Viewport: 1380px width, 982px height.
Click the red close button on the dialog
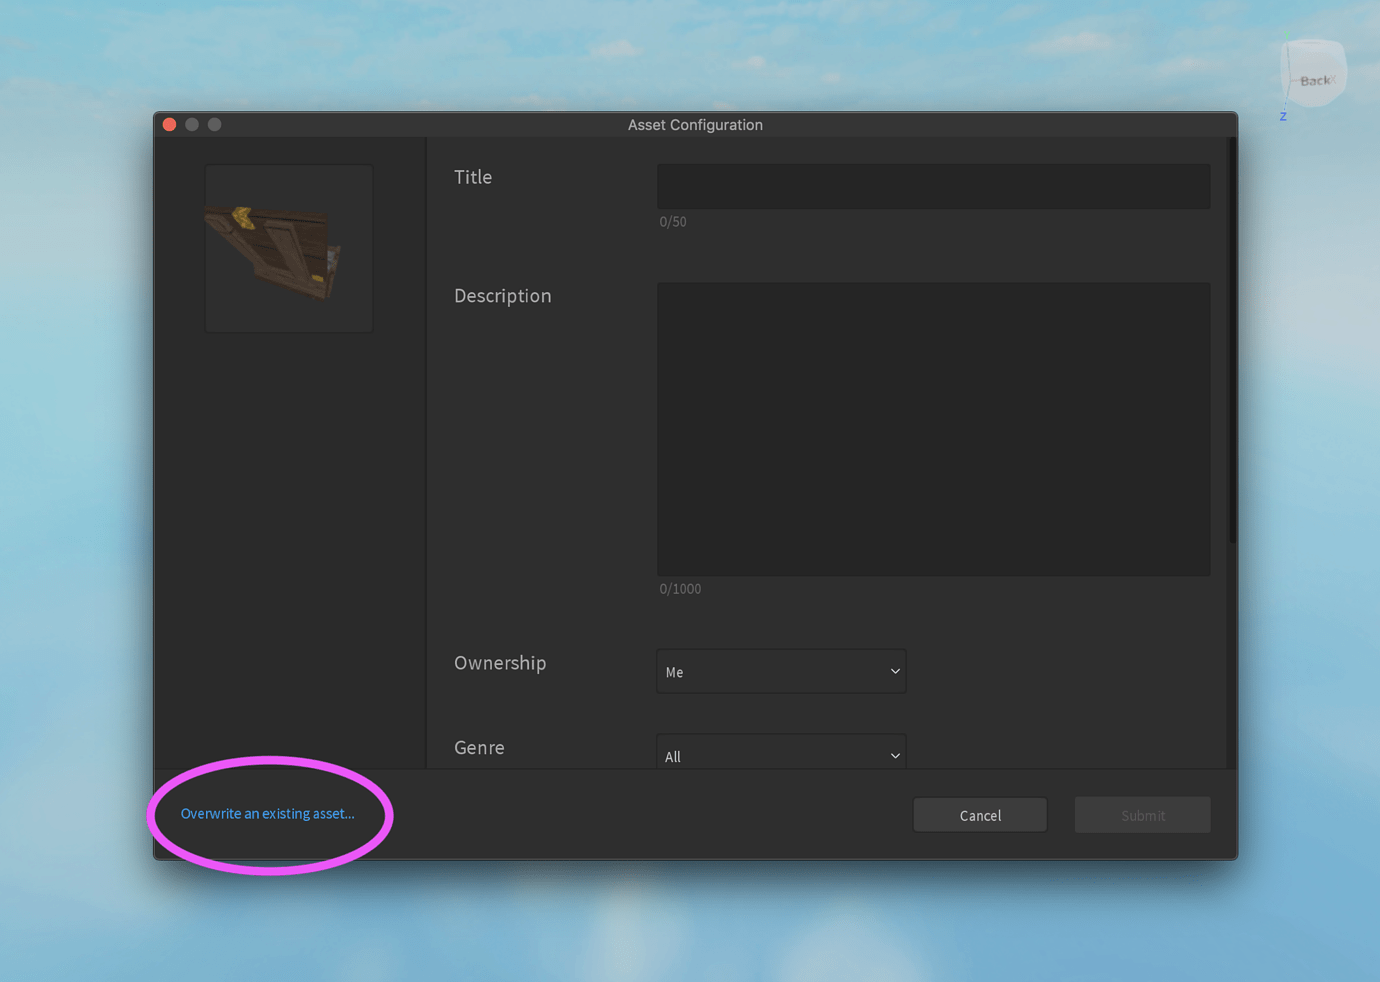(169, 124)
